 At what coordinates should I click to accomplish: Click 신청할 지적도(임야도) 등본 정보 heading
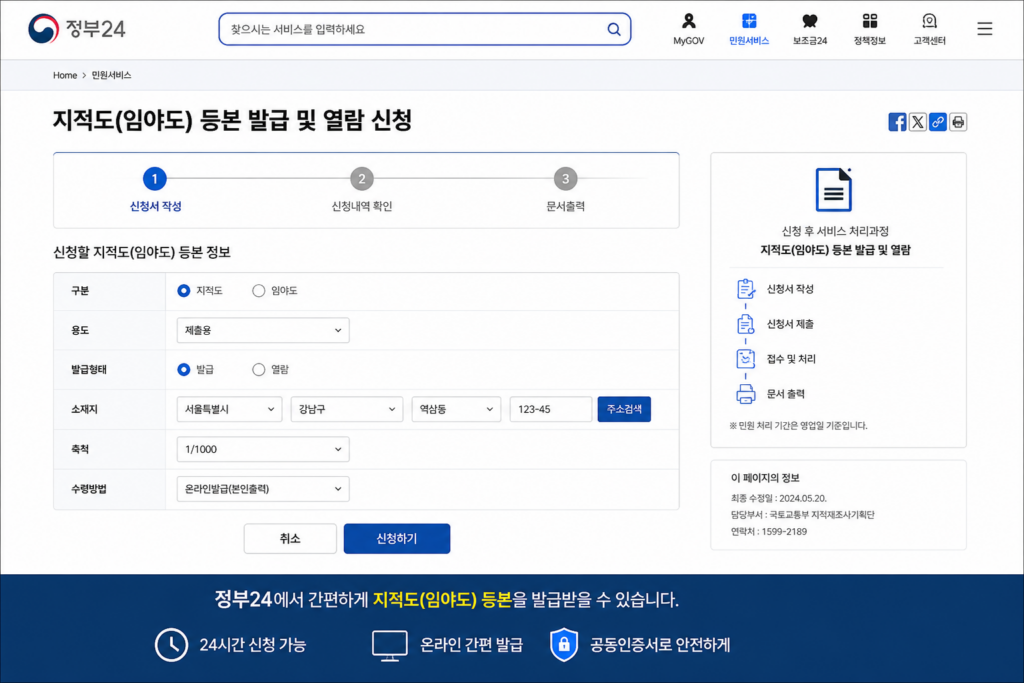[142, 253]
